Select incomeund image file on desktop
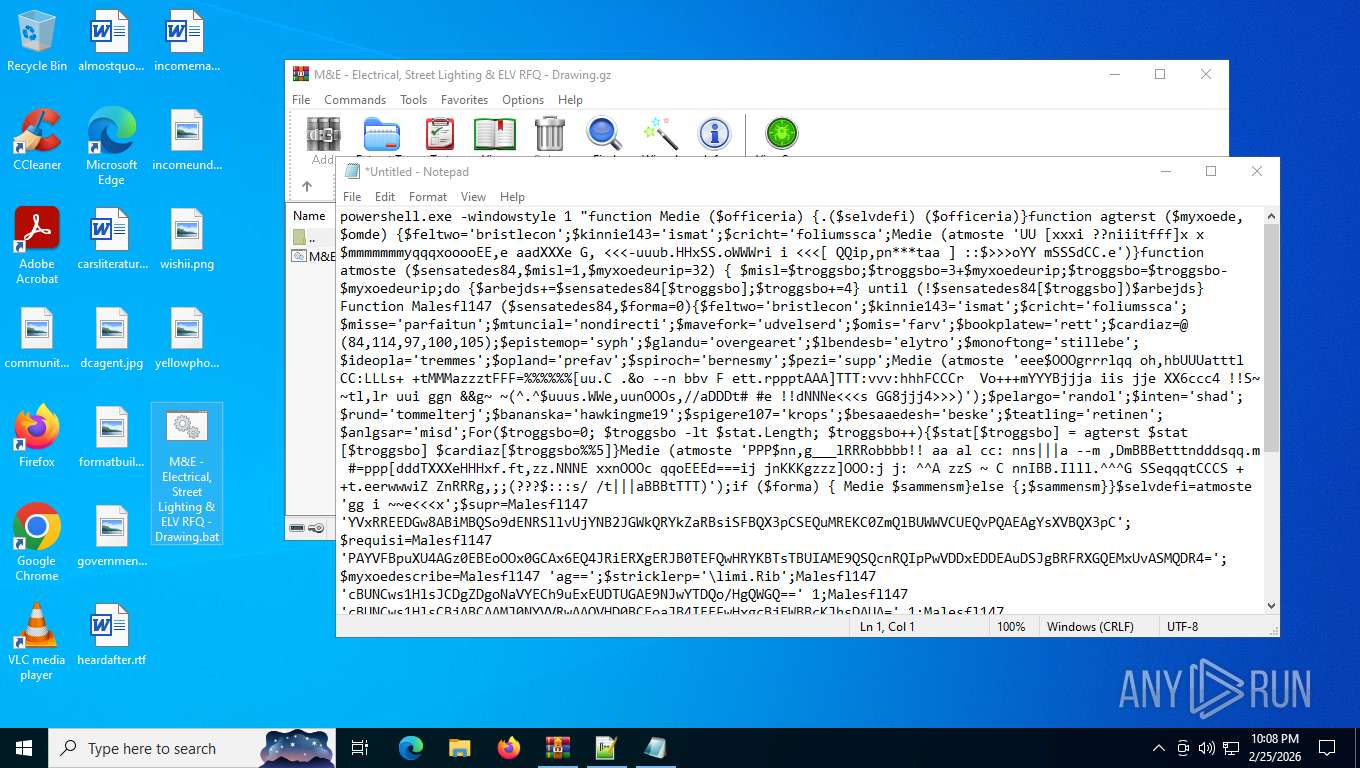The height and width of the screenshot is (768, 1360). point(187,140)
